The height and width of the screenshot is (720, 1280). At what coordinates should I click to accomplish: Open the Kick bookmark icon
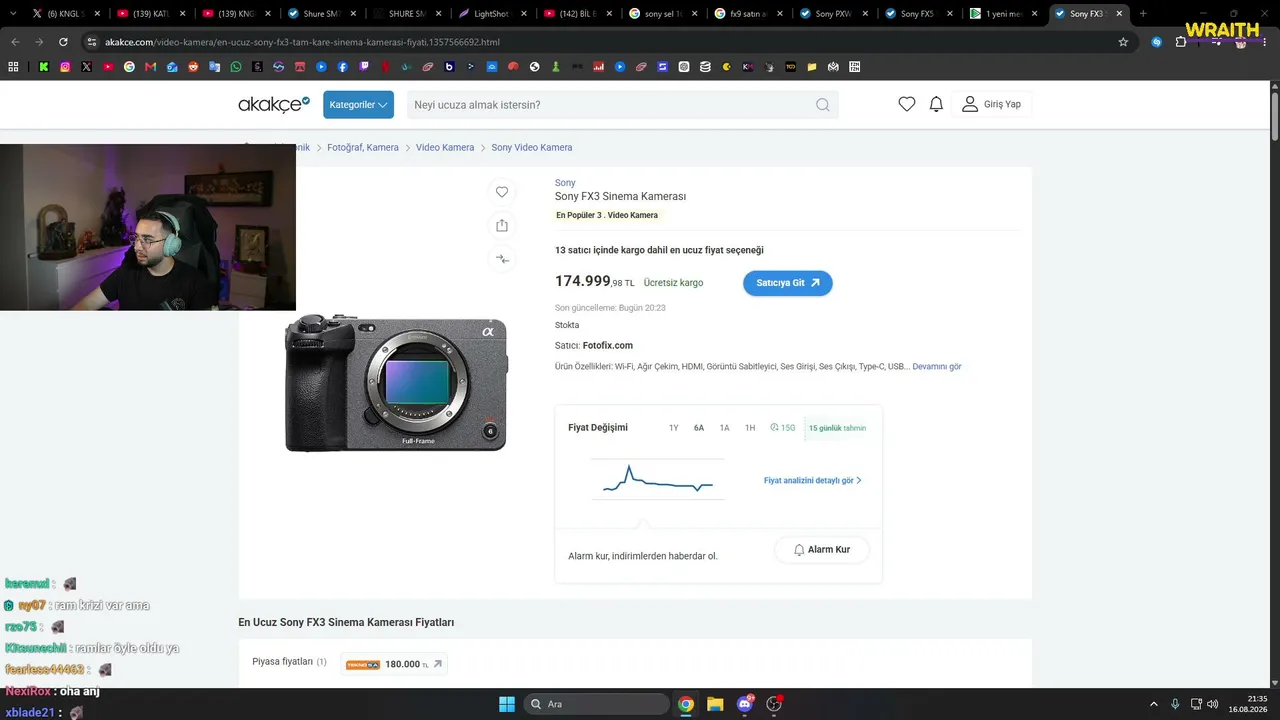pos(43,67)
